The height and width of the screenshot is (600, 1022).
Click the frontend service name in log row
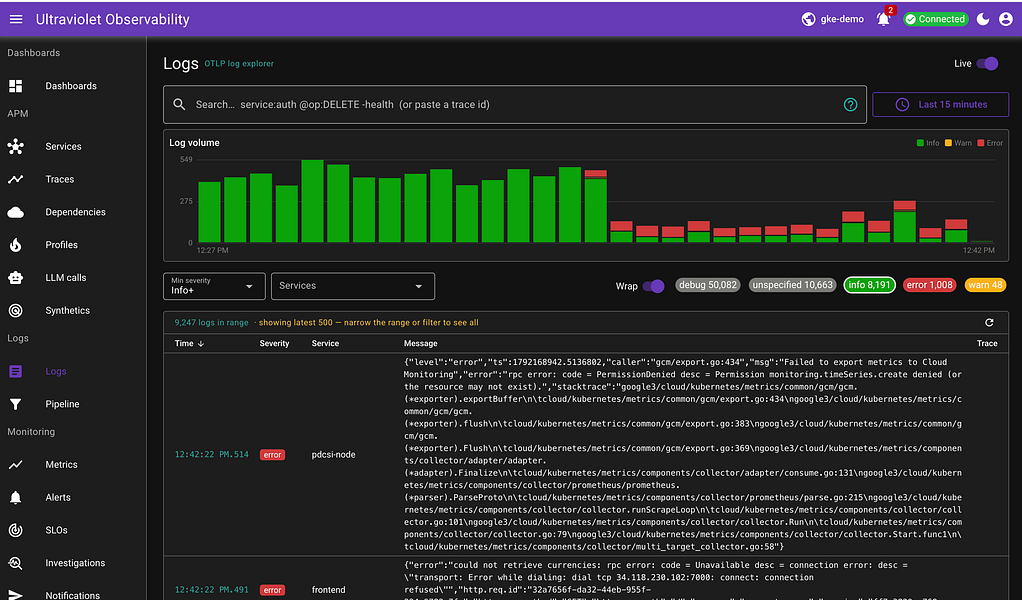click(328, 590)
